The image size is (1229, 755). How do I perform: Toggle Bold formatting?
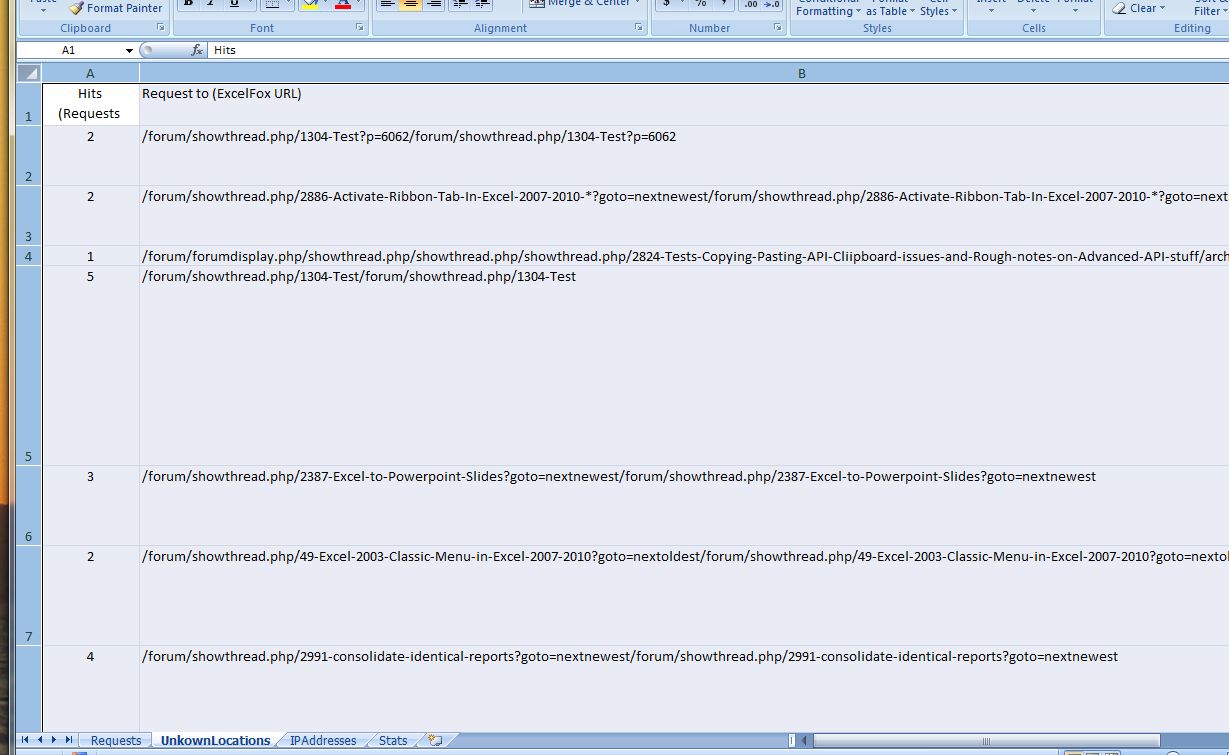187,4
